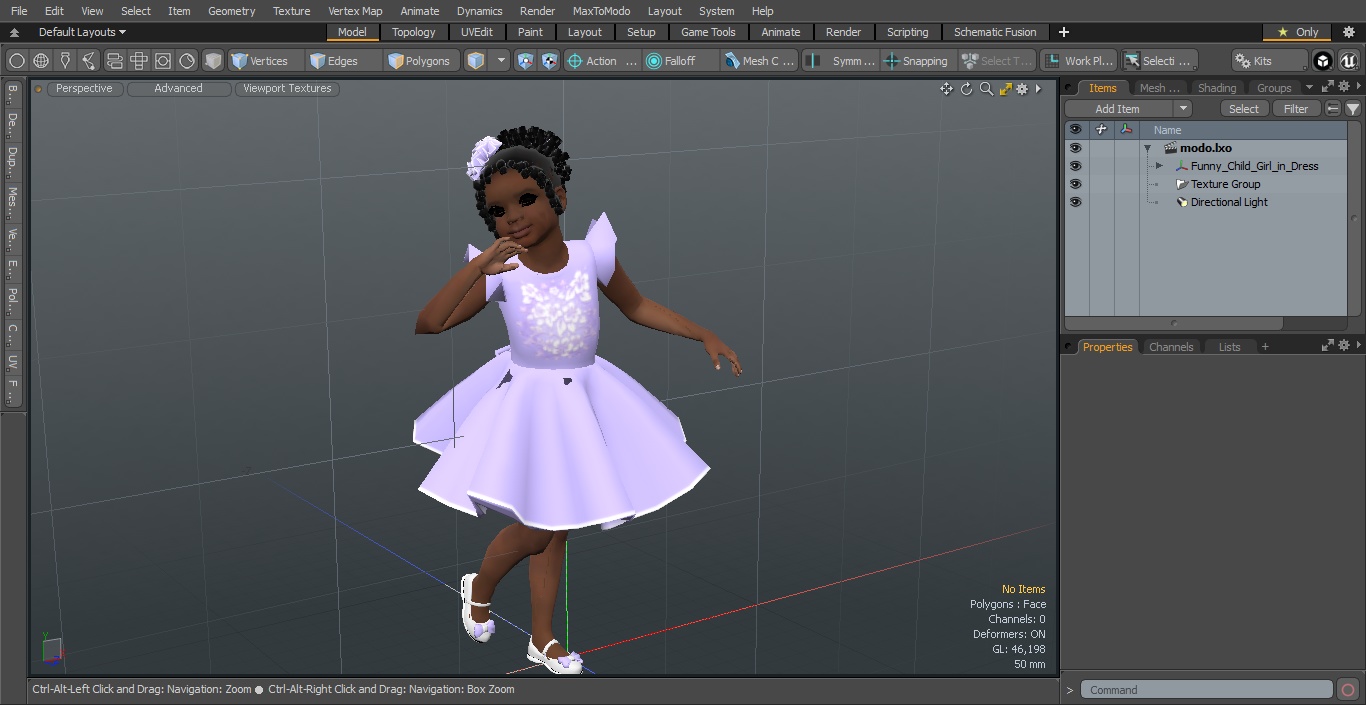This screenshot has width=1366, height=705.
Task: Click the Filter button in Items panel
Action: click(1296, 109)
